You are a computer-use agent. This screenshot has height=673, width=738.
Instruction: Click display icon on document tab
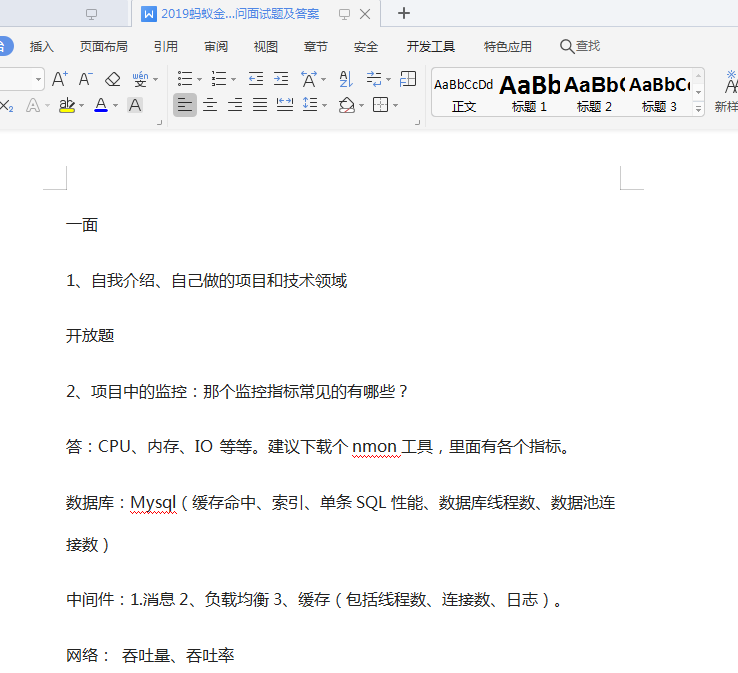tap(344, 14)
